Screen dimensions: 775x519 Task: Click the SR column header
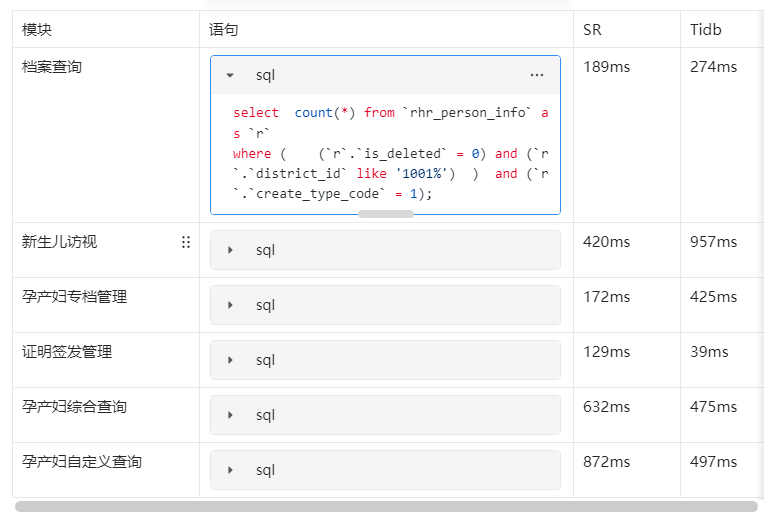(x=592, y=30)
